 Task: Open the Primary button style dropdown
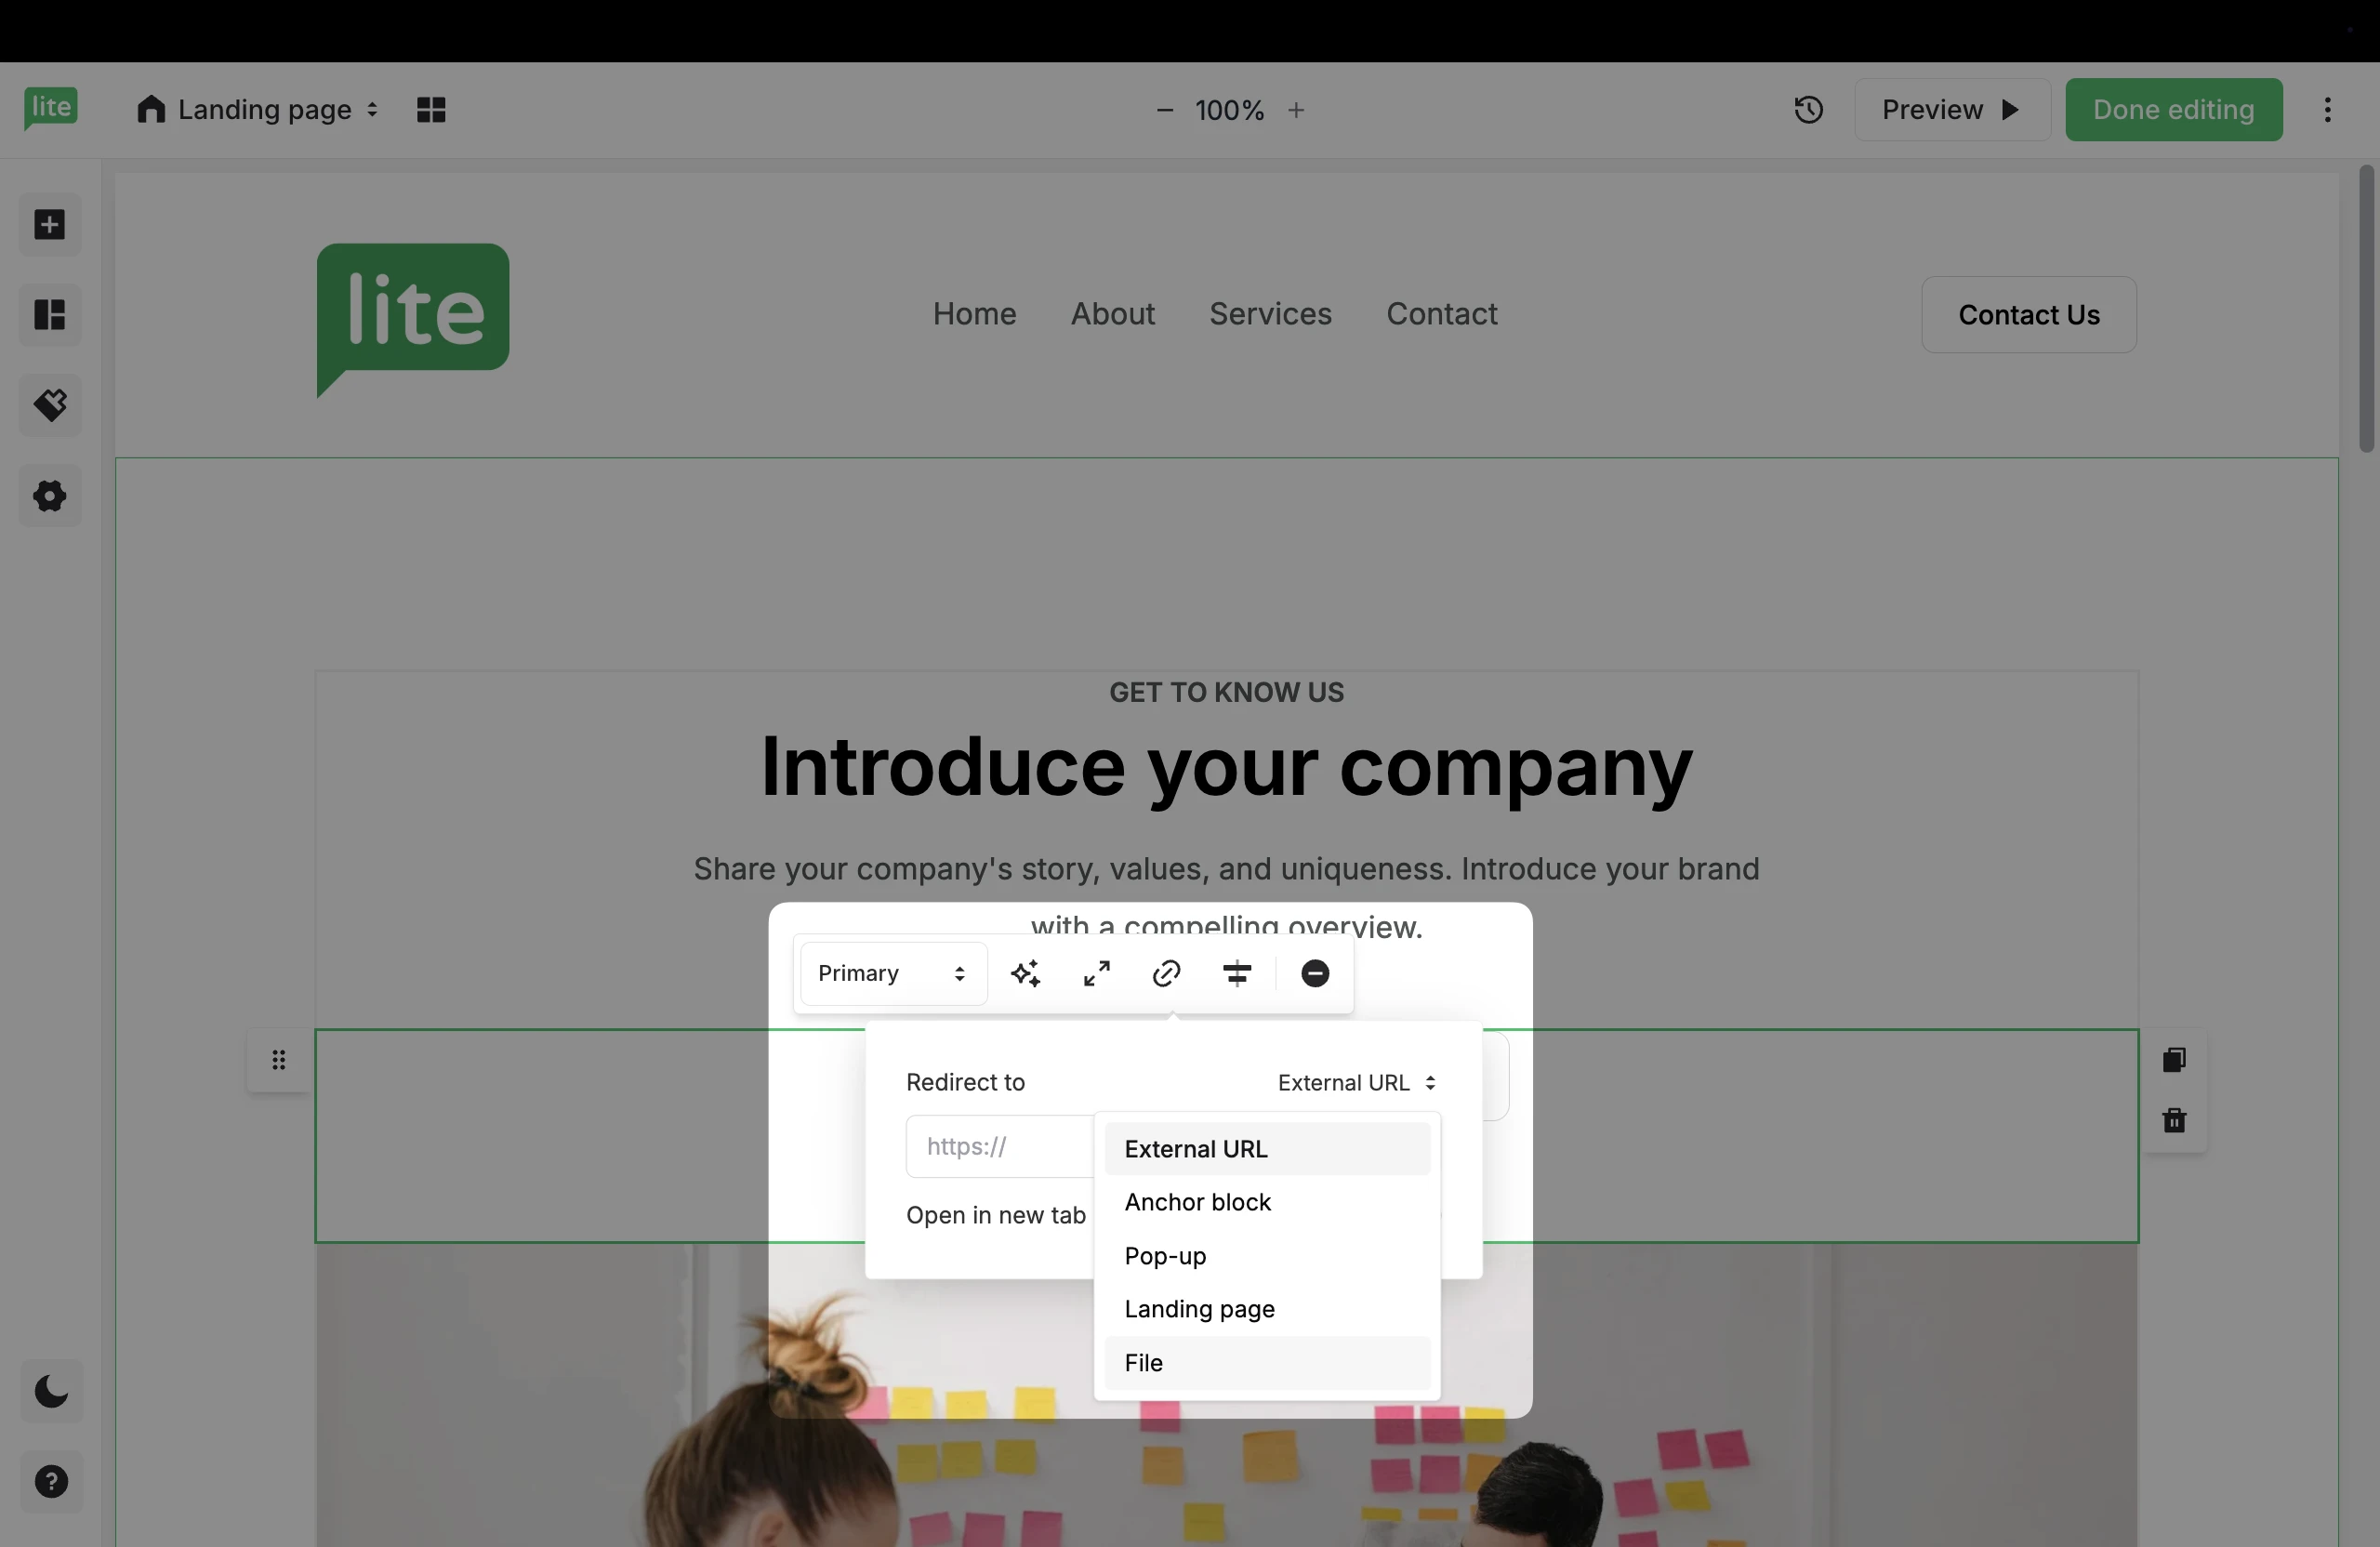pyautogui.click(x=891, y=973)
